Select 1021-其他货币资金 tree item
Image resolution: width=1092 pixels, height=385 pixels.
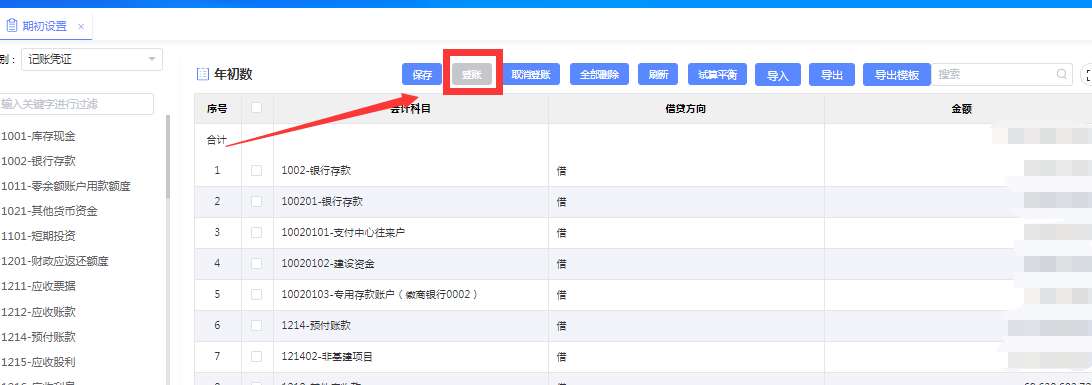49,211
